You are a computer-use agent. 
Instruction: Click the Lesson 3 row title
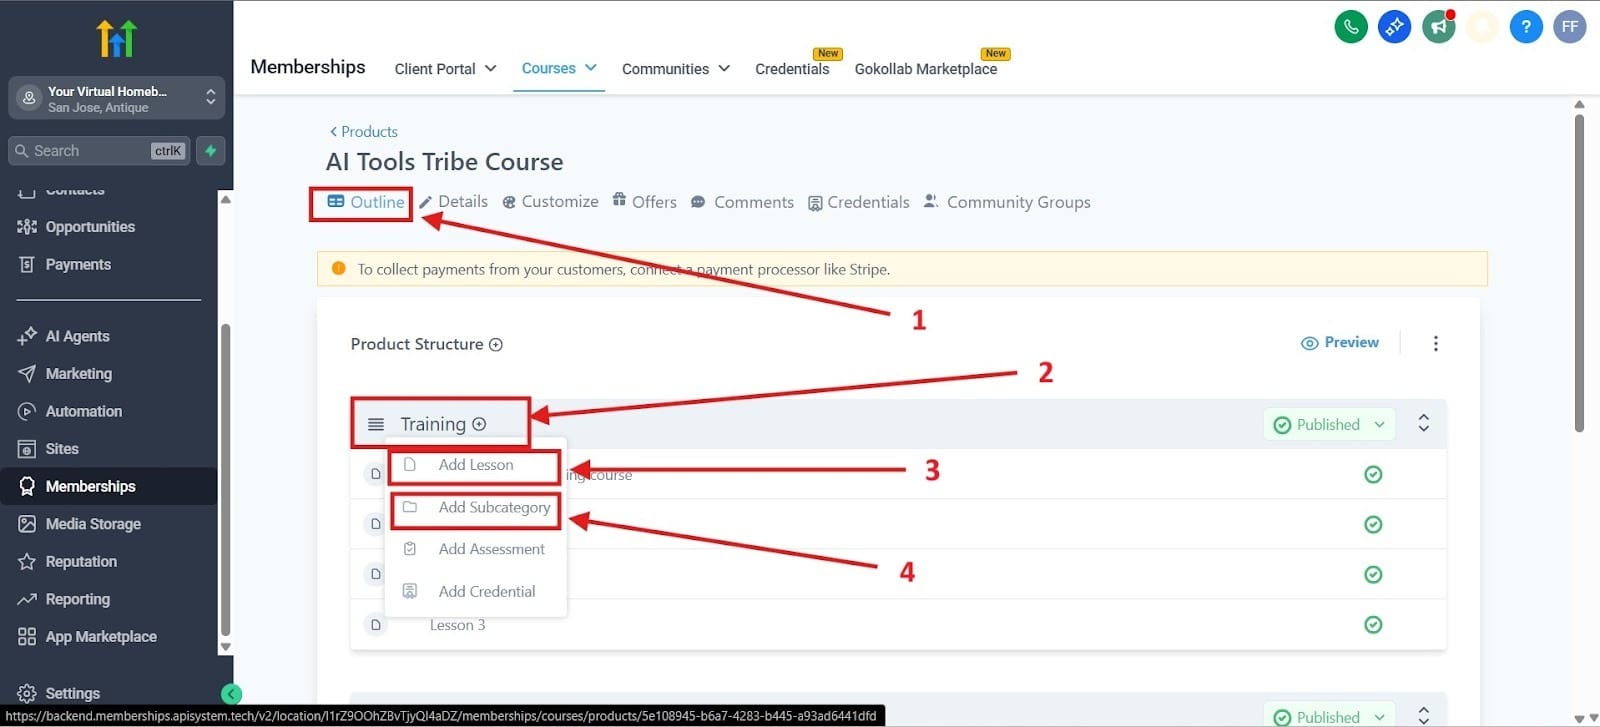click(457, 626)
